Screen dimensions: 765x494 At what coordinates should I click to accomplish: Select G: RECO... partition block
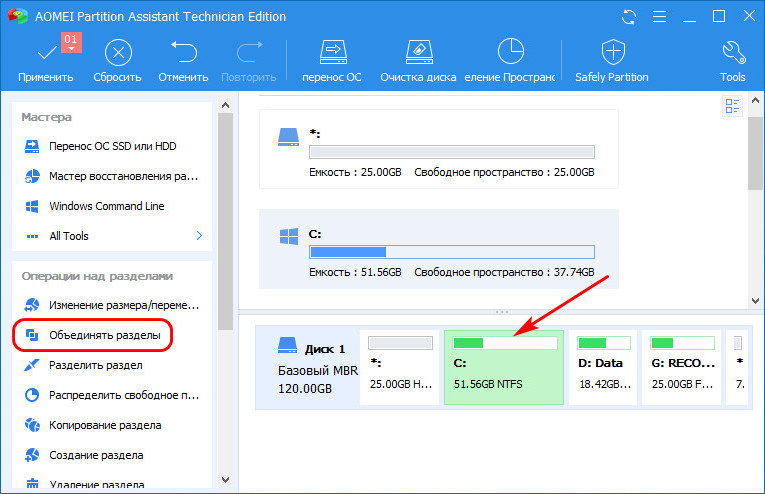681,367
